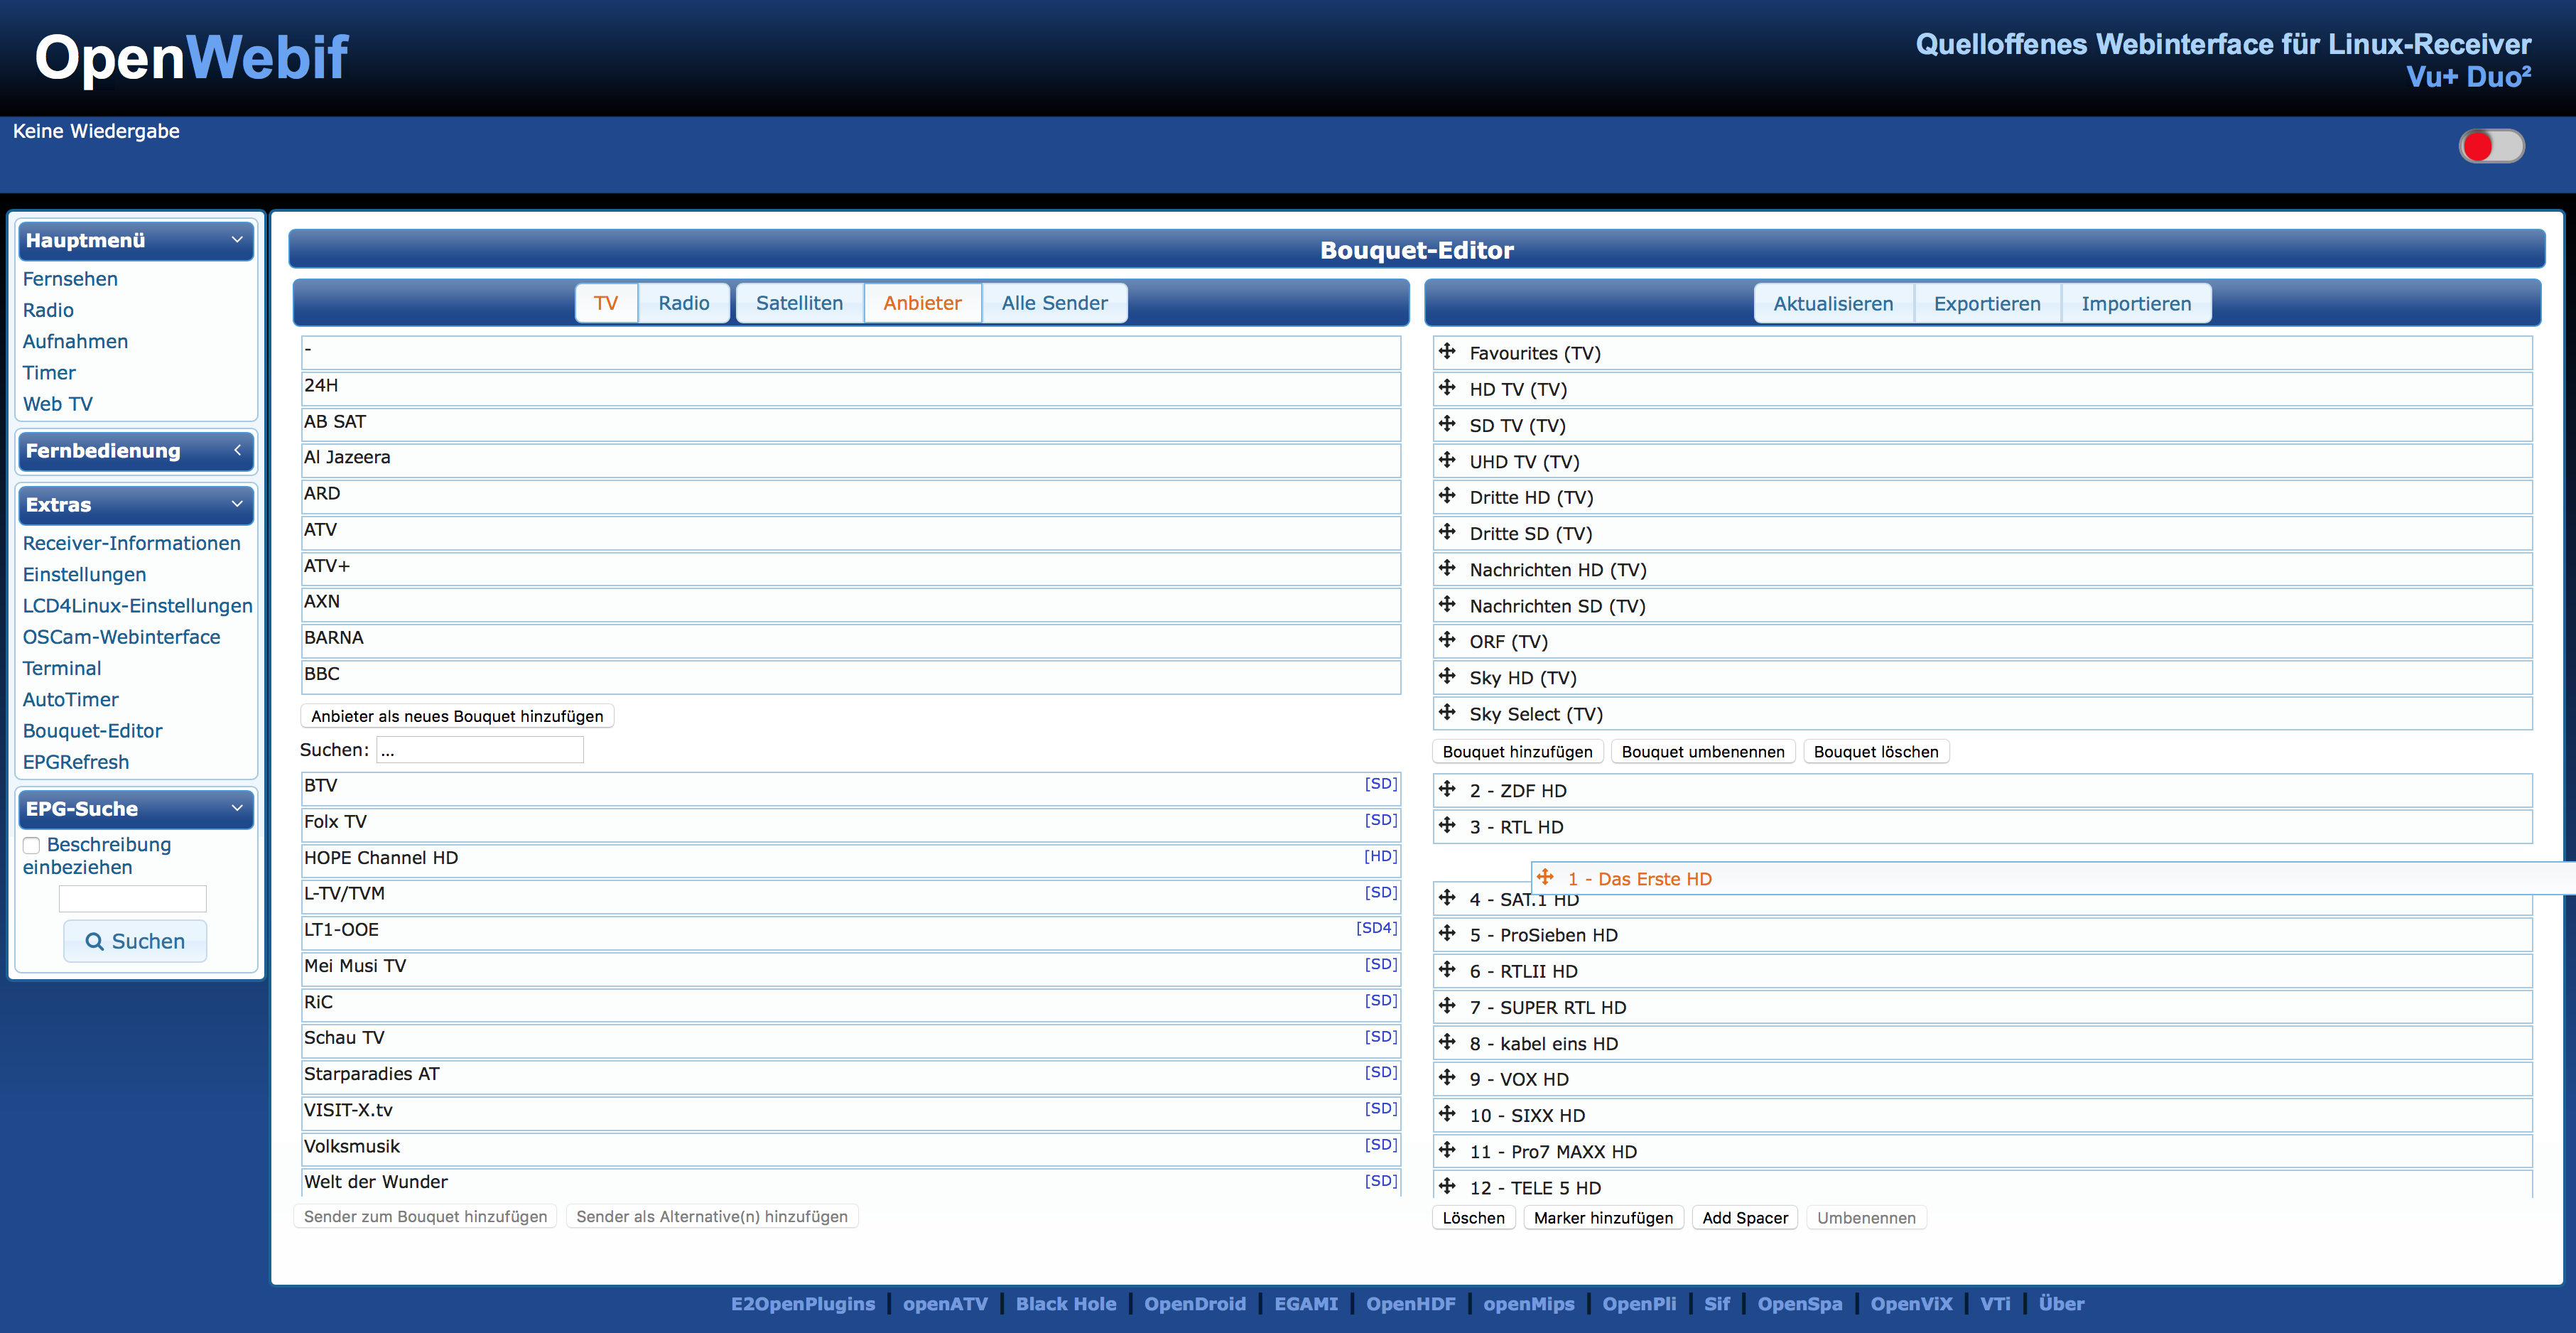Image resolution: width=2576 pixels, height=1333 pixels.
Task: Enable Beschreibung einbeziehen checkbox
Action: 32,846
